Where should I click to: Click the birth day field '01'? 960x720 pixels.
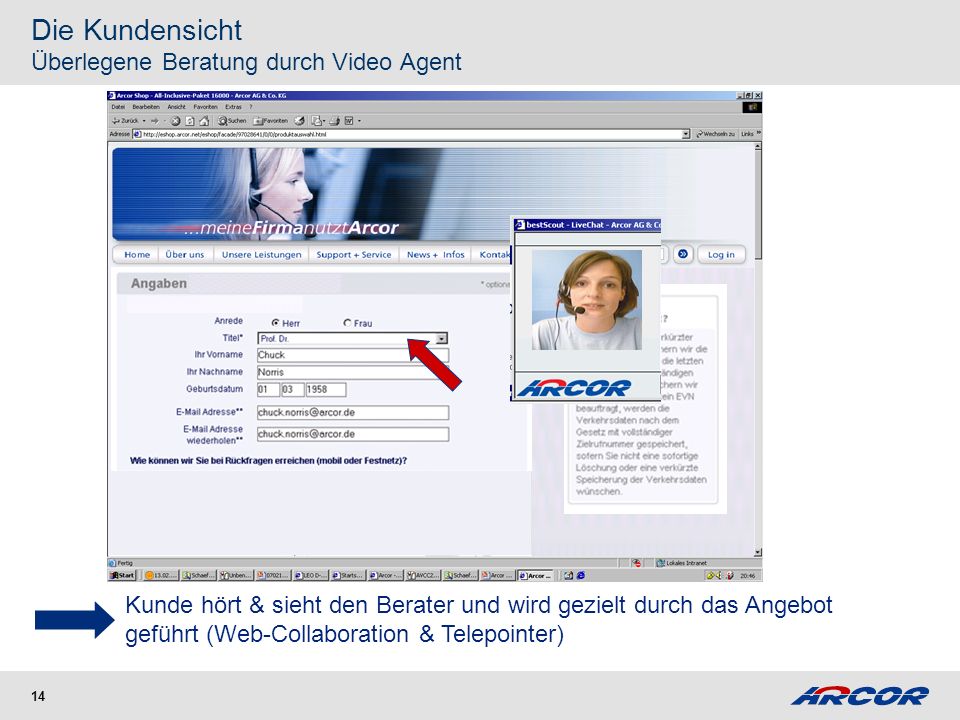tap(268, 389)
